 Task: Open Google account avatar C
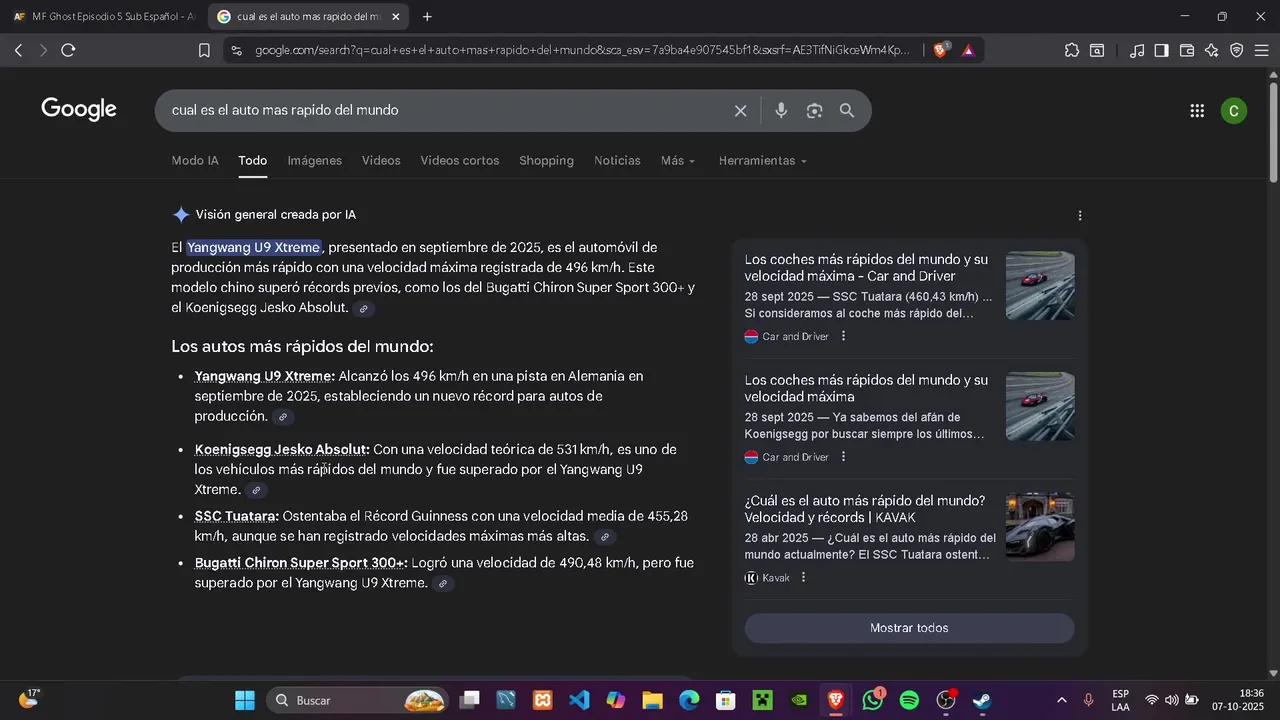[x=1234, y=111]
